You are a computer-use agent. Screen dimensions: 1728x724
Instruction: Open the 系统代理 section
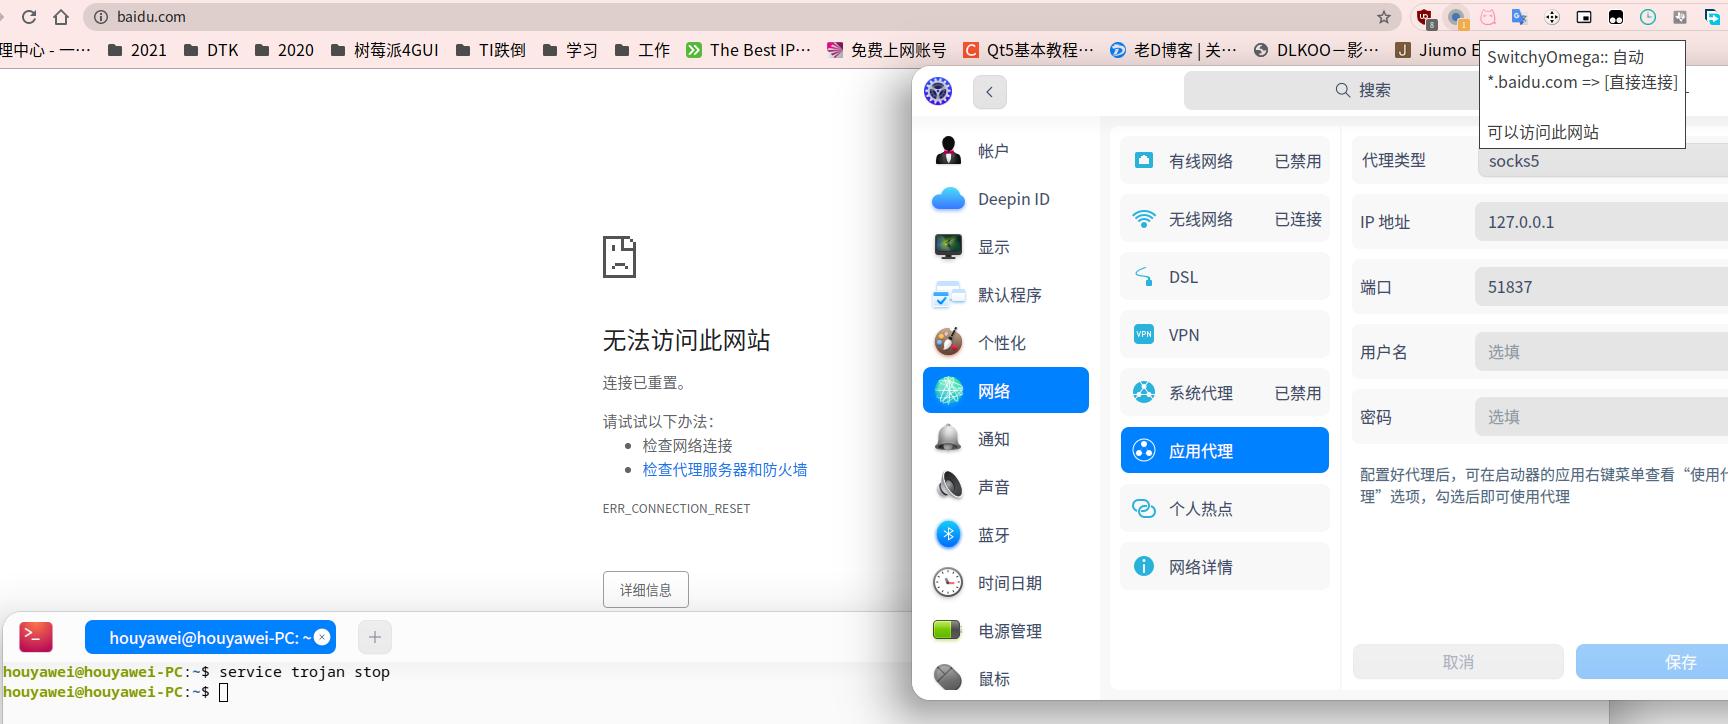1225,393
